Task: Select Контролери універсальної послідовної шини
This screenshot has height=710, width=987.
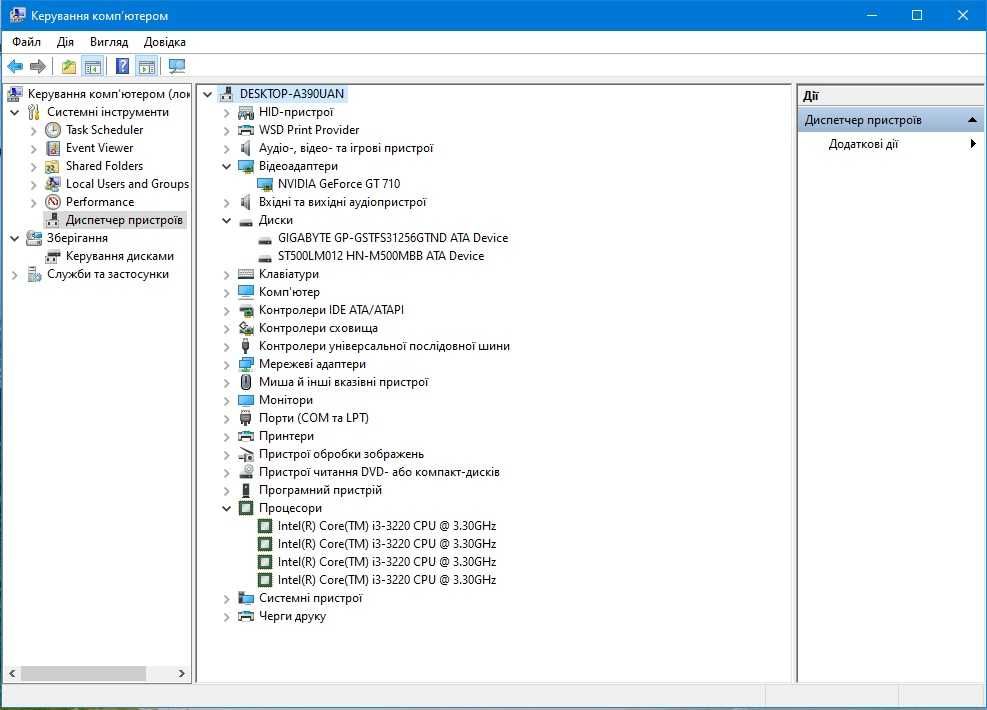Action: pyautogui.click(x=384, y=346)
